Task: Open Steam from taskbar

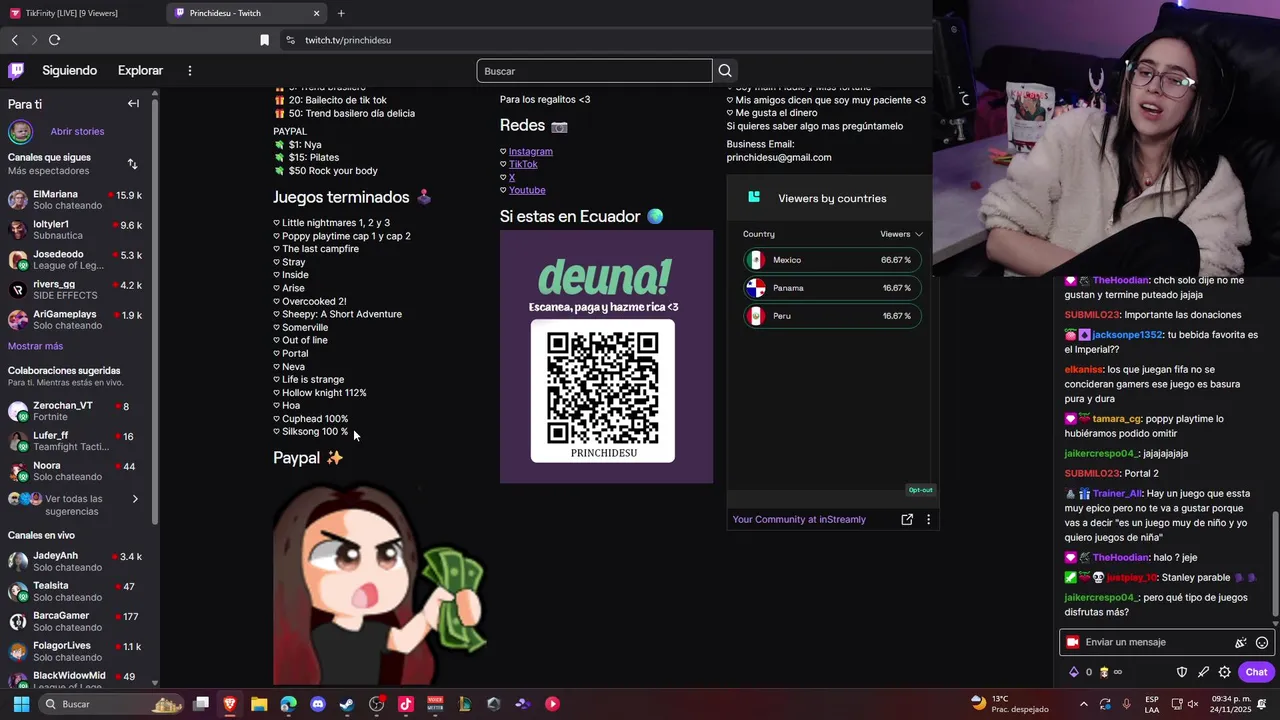Action: coord(347,704)
